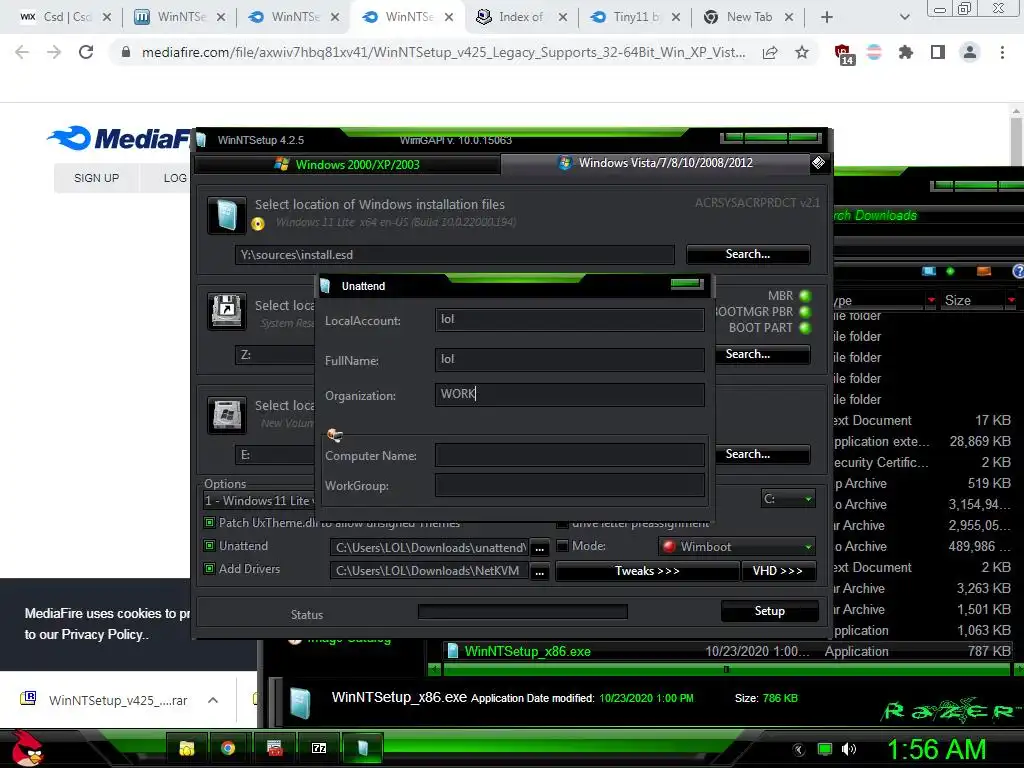
Task: Click the yellow disc icon under installation files
Action: pyautogui.click(x=258, y=224)
